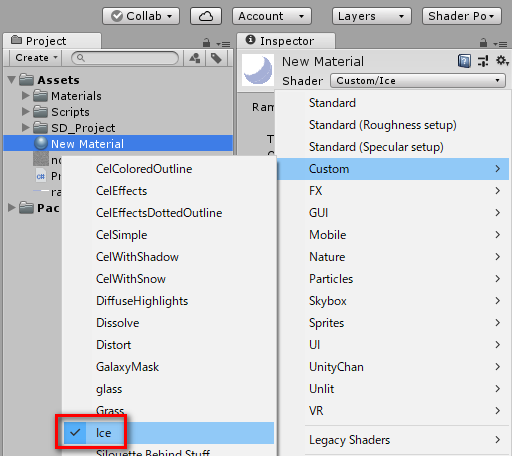Open the Mobile shader submenu

click(393, 235)
